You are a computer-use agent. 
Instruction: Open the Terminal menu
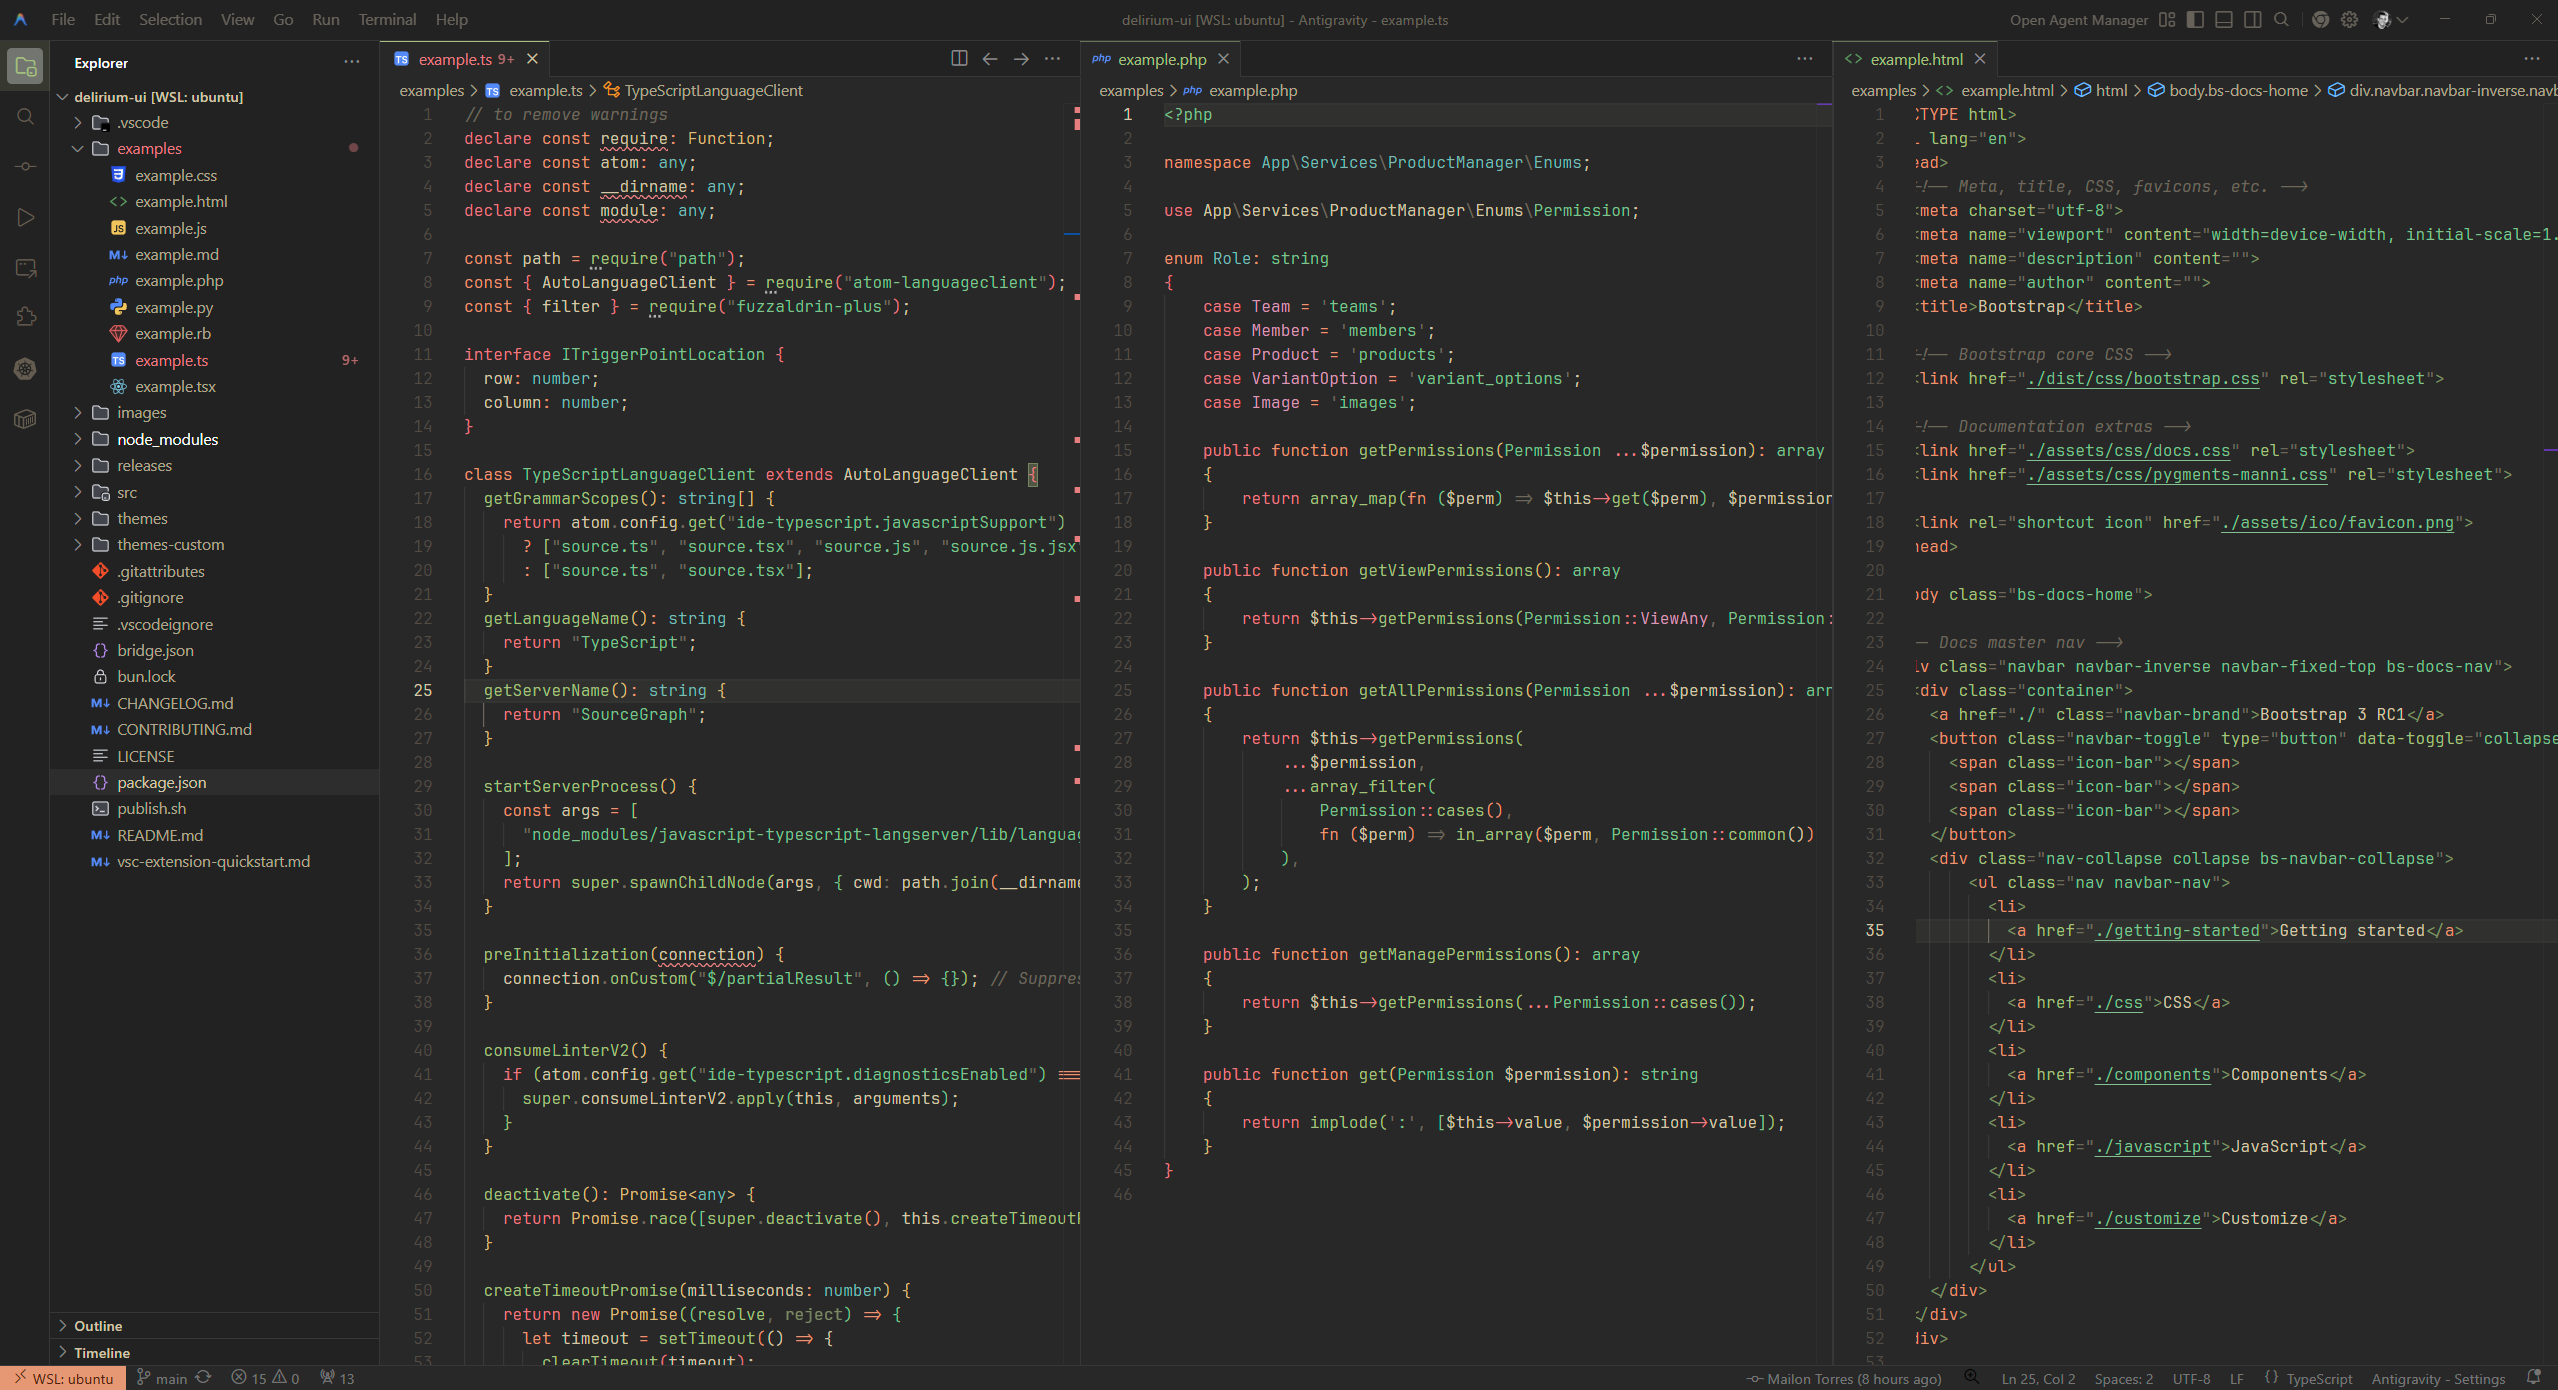387,19
